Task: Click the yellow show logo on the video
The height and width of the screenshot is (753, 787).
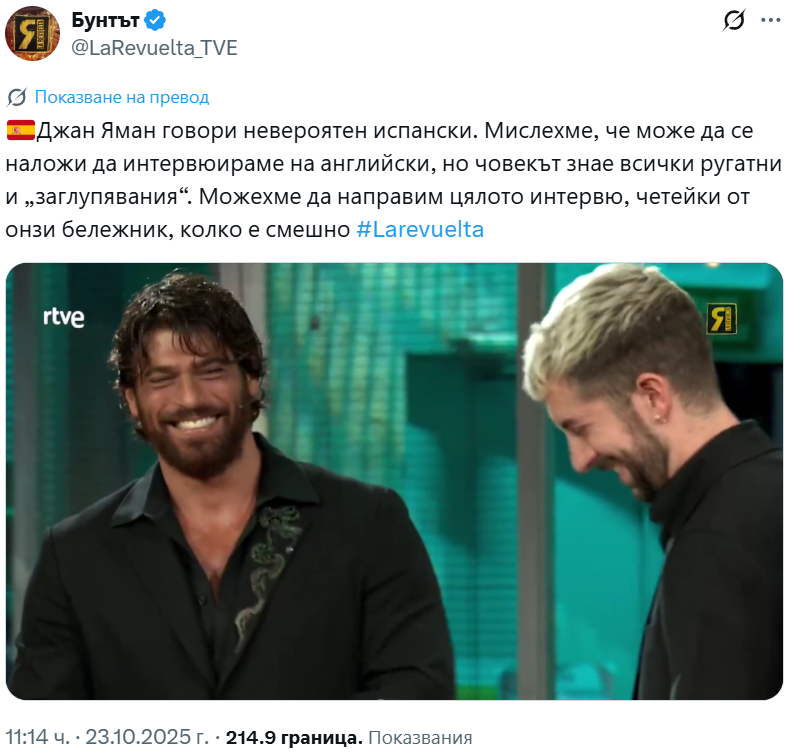Action: point(722,318)
